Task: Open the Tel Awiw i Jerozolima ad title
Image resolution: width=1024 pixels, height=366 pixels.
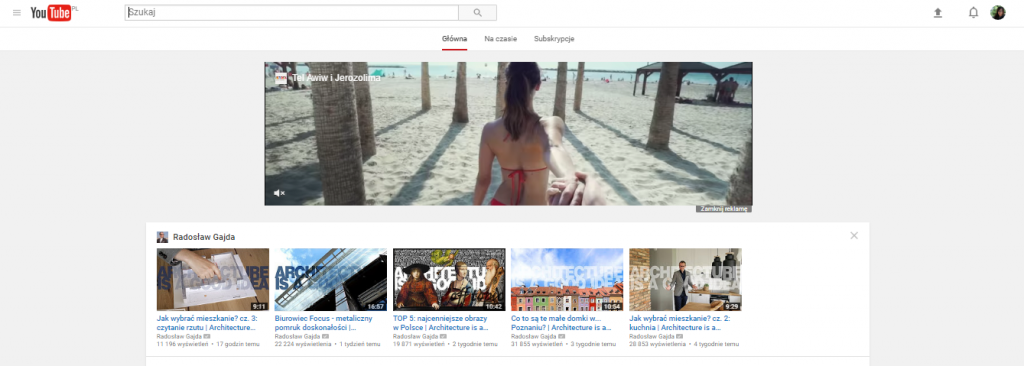Action: [x=336, y=78]
